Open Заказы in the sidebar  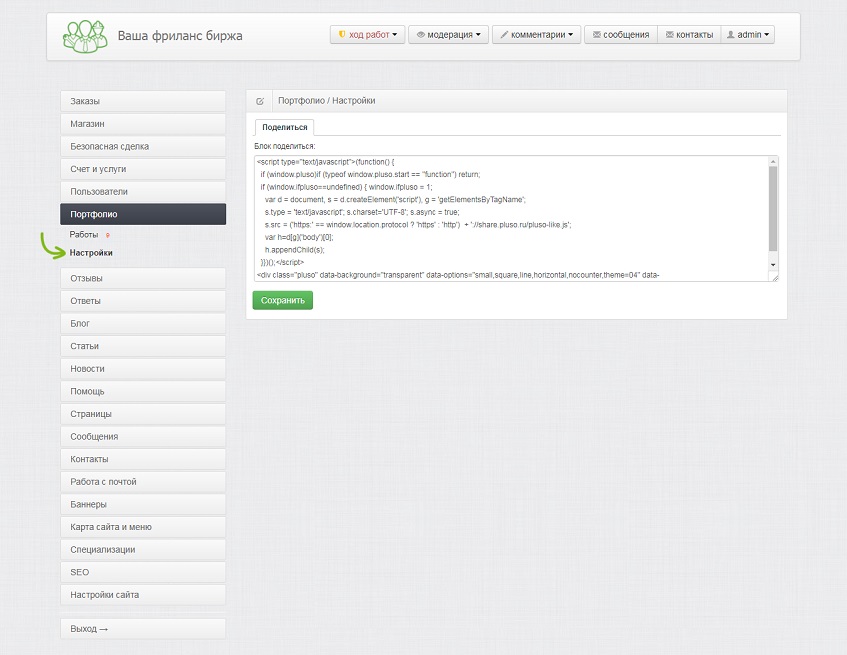coord(143,101)
